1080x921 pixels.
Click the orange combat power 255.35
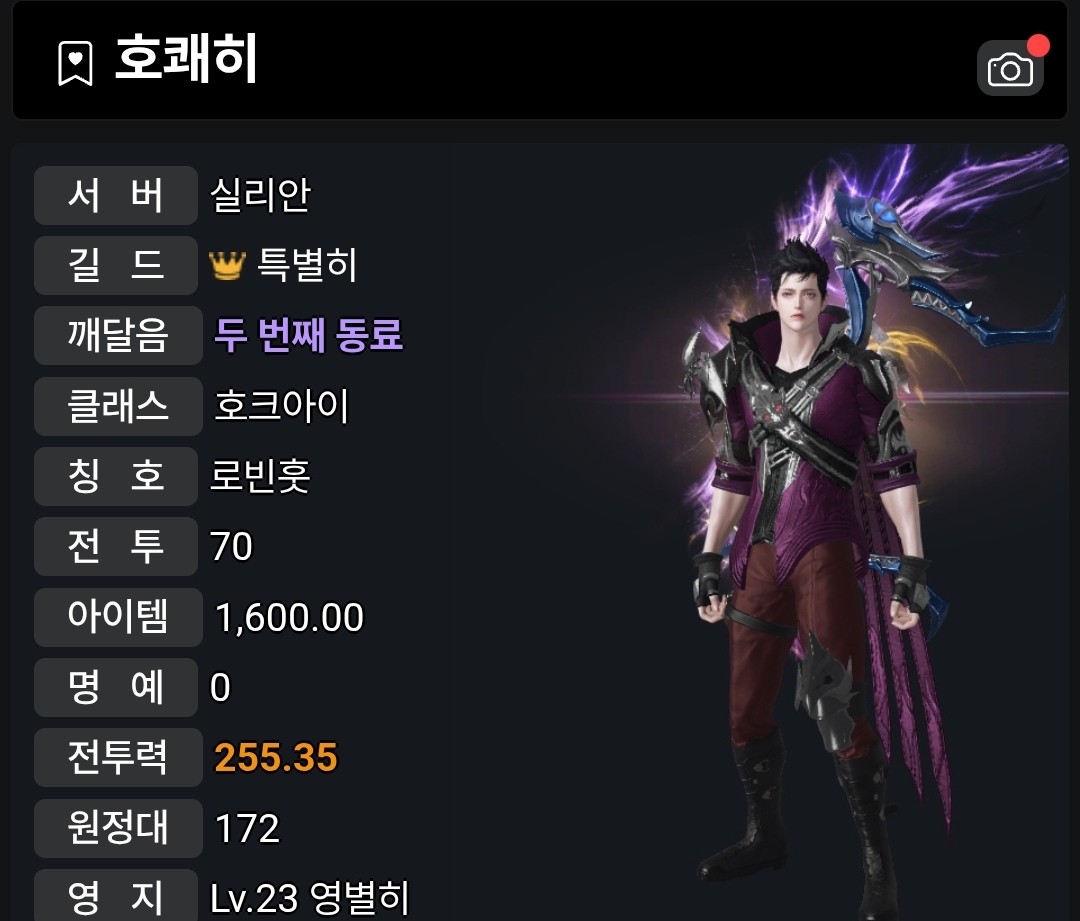click(276, 757)
